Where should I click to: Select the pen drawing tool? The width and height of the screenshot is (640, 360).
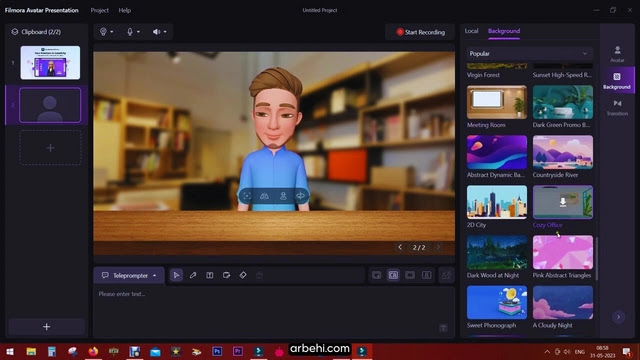pos(193,275)
